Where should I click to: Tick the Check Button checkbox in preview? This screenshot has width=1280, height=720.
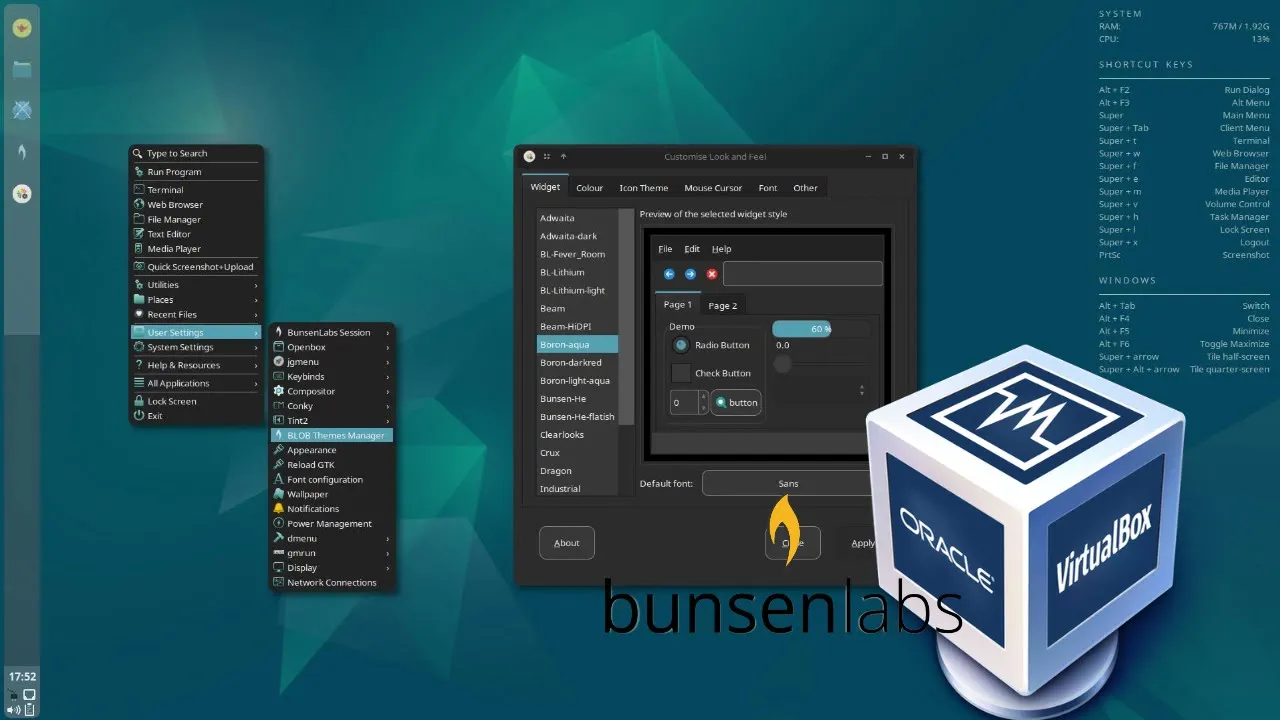pos(680,373)
